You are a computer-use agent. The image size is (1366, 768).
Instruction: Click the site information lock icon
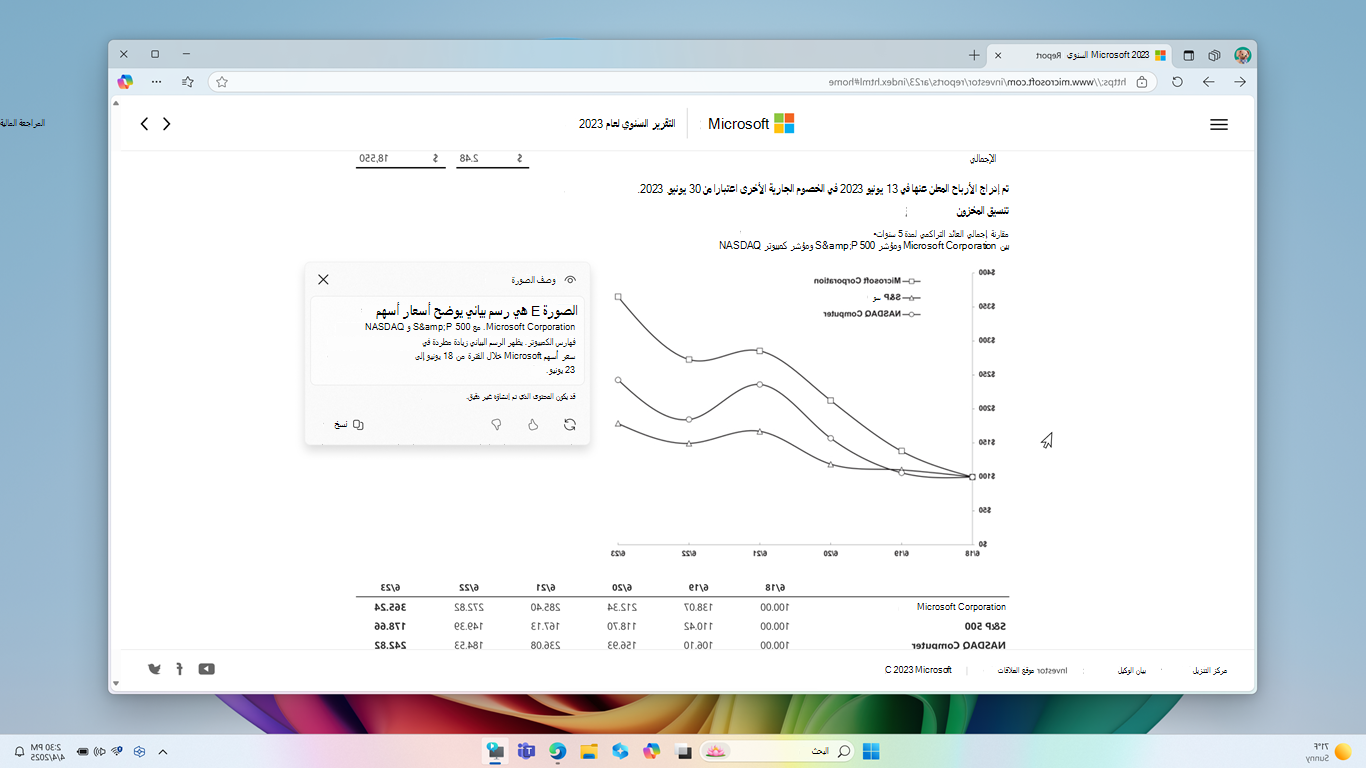point(1142,82)
